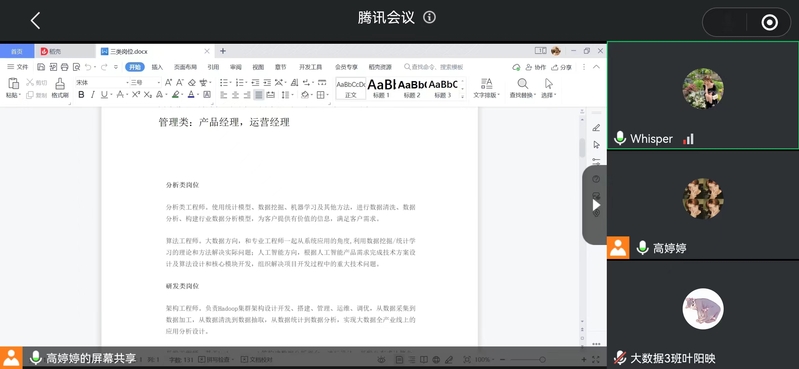
Task: Click the cursor icon in right sidebar
Action: pyautogui.click(x=596, y=145)
